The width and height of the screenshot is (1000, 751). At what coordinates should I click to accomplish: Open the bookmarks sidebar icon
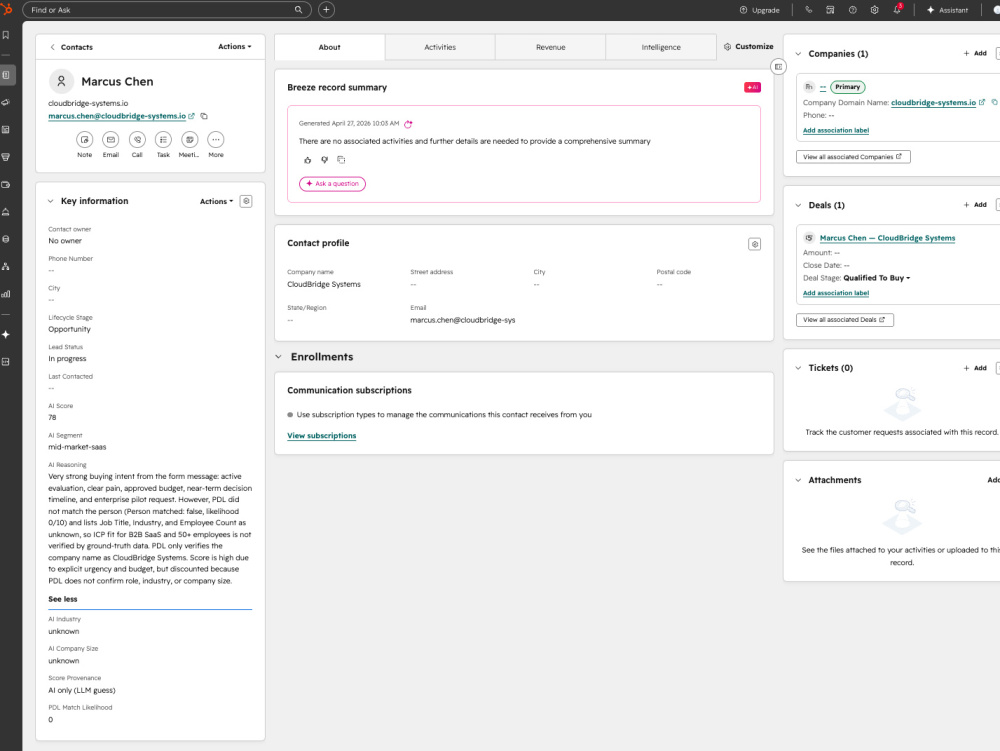[x=6, y=35]
